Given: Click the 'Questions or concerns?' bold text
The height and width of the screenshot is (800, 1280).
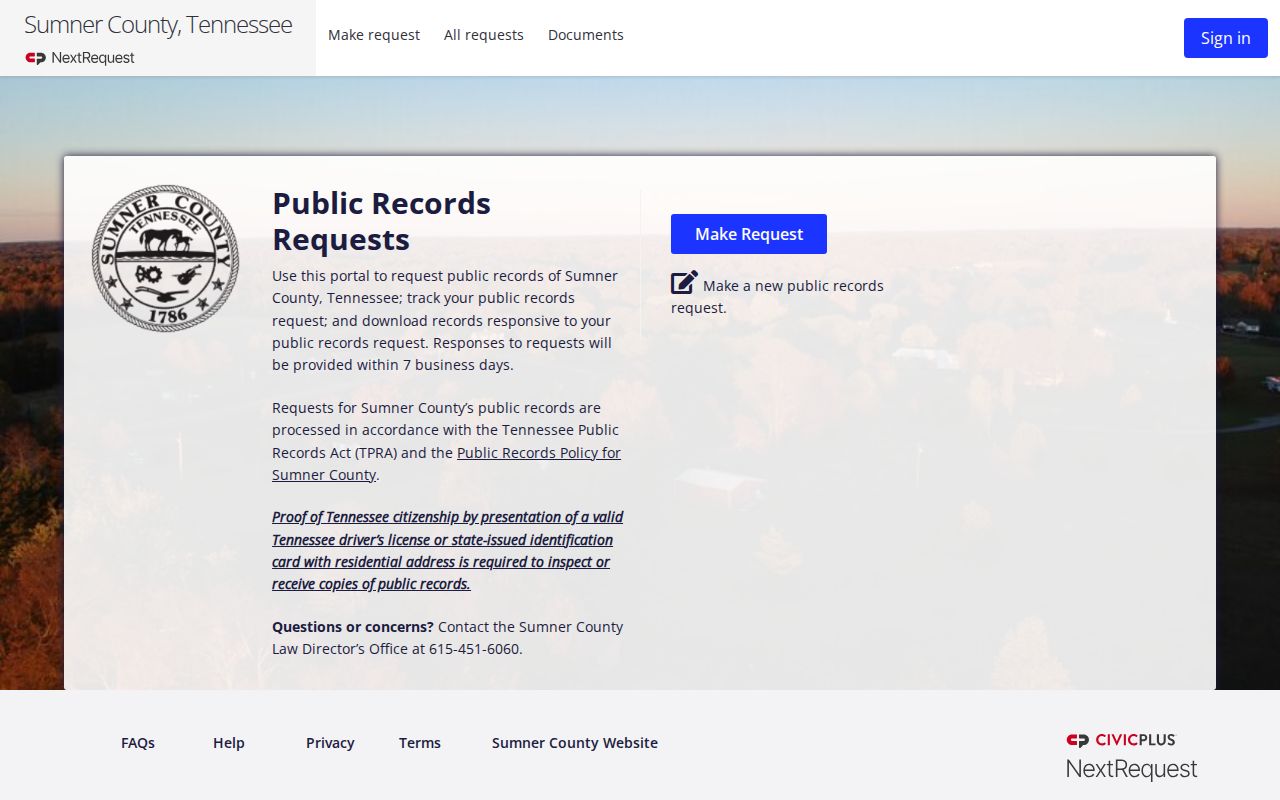Looking at the screenshot, I should coord(353,627).
